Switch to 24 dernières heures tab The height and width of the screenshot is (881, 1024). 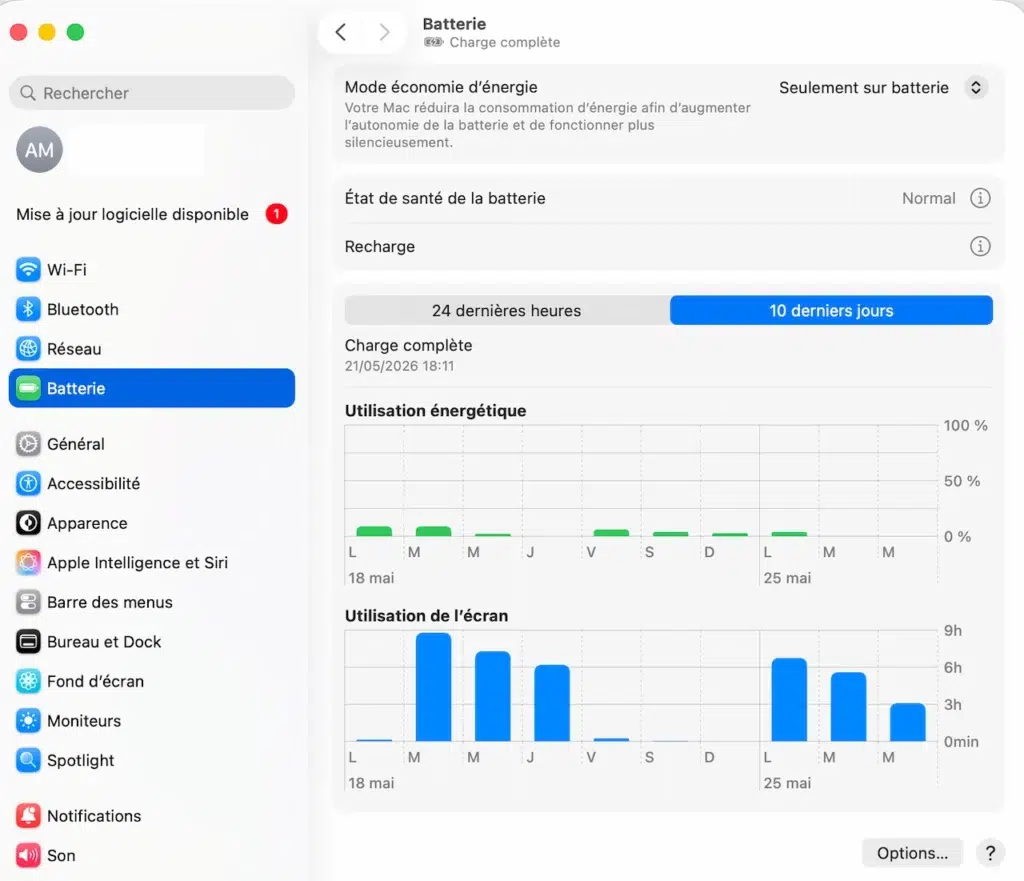[x=507, y=310]
